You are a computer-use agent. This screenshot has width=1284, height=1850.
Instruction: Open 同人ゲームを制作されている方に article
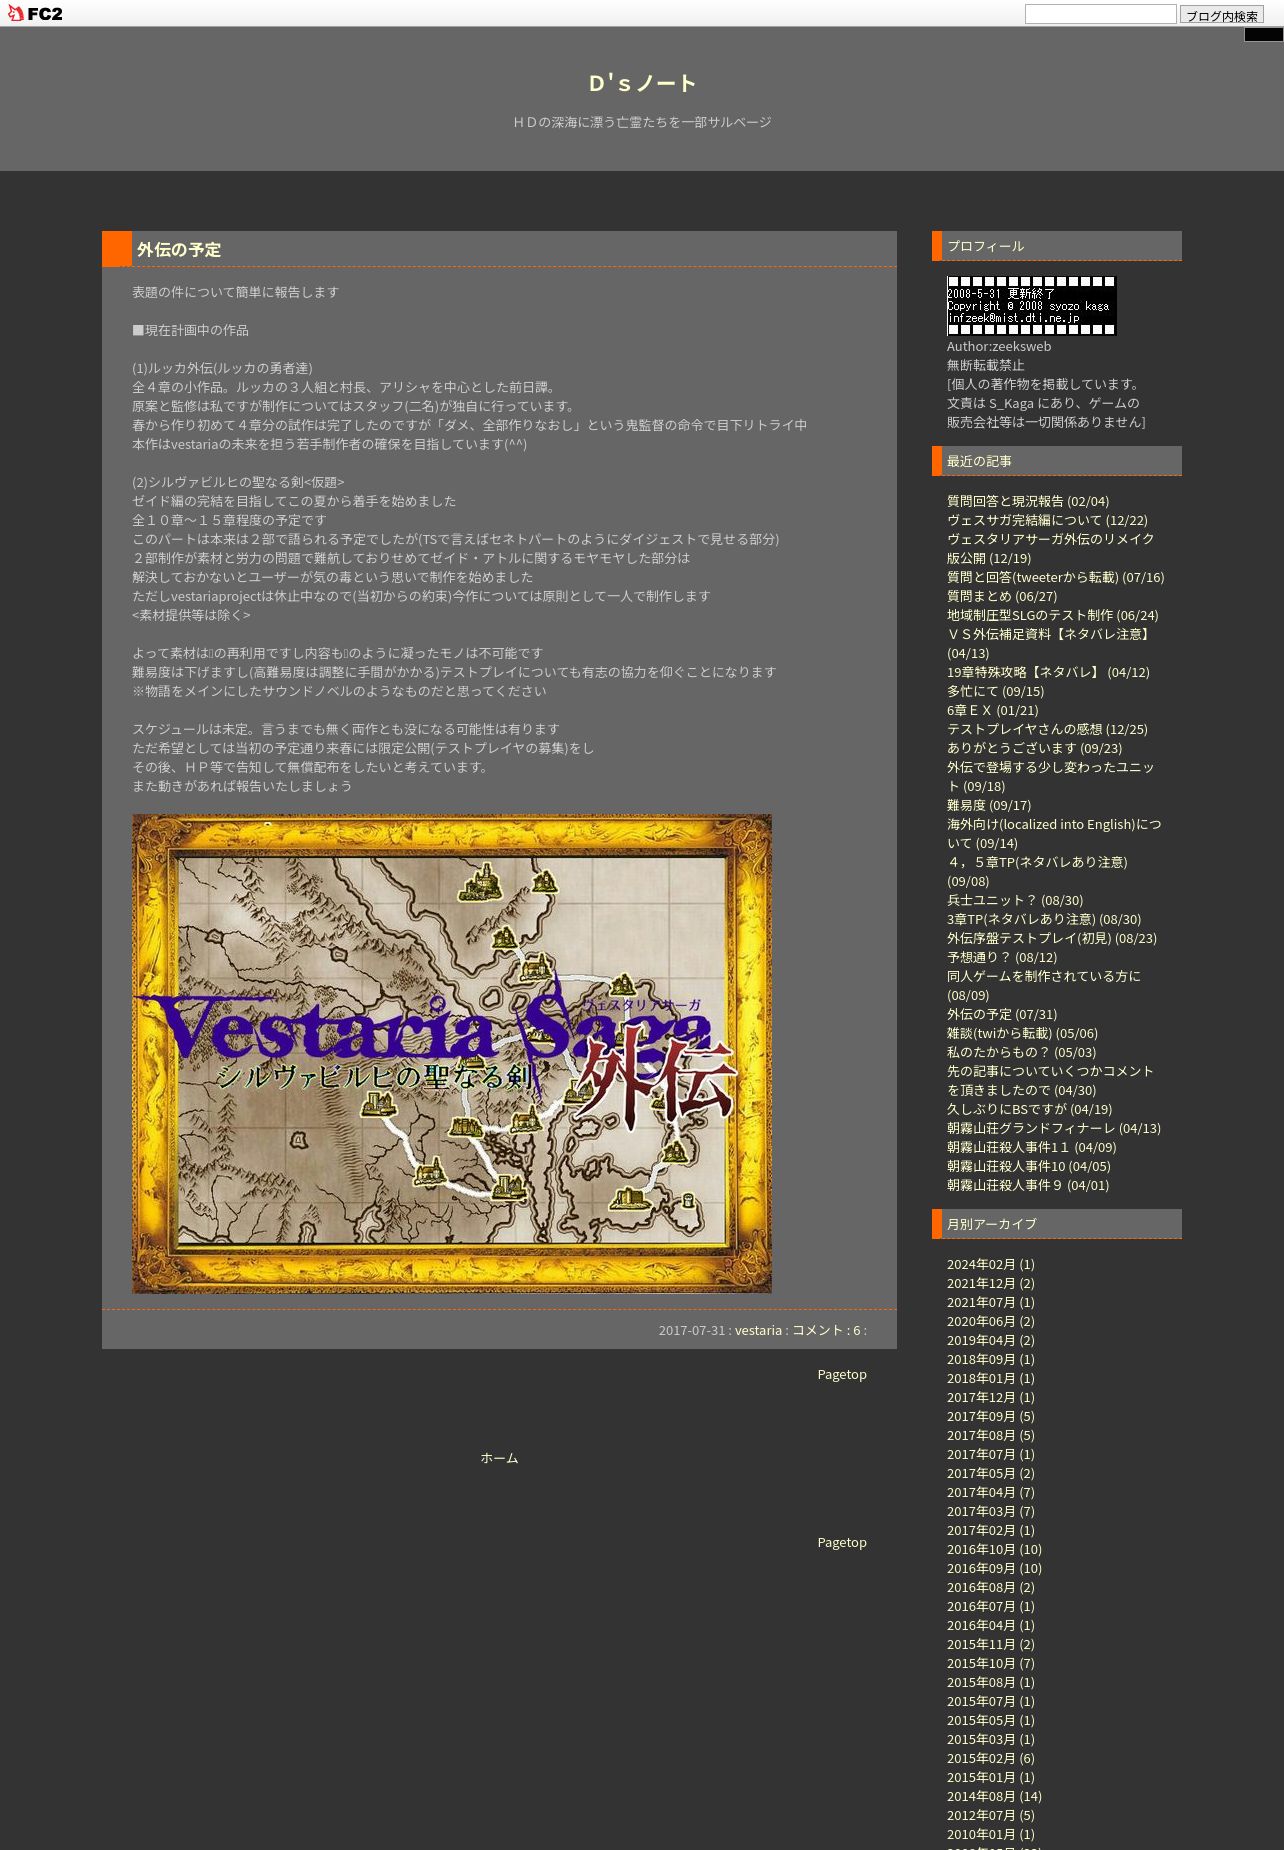[1043, 985]
